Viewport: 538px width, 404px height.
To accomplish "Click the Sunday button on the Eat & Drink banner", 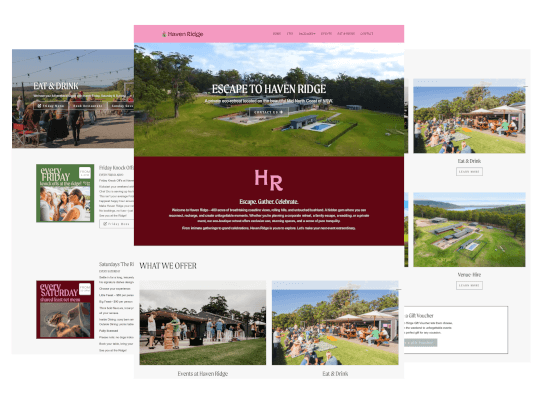I will (x=121, y=106).
